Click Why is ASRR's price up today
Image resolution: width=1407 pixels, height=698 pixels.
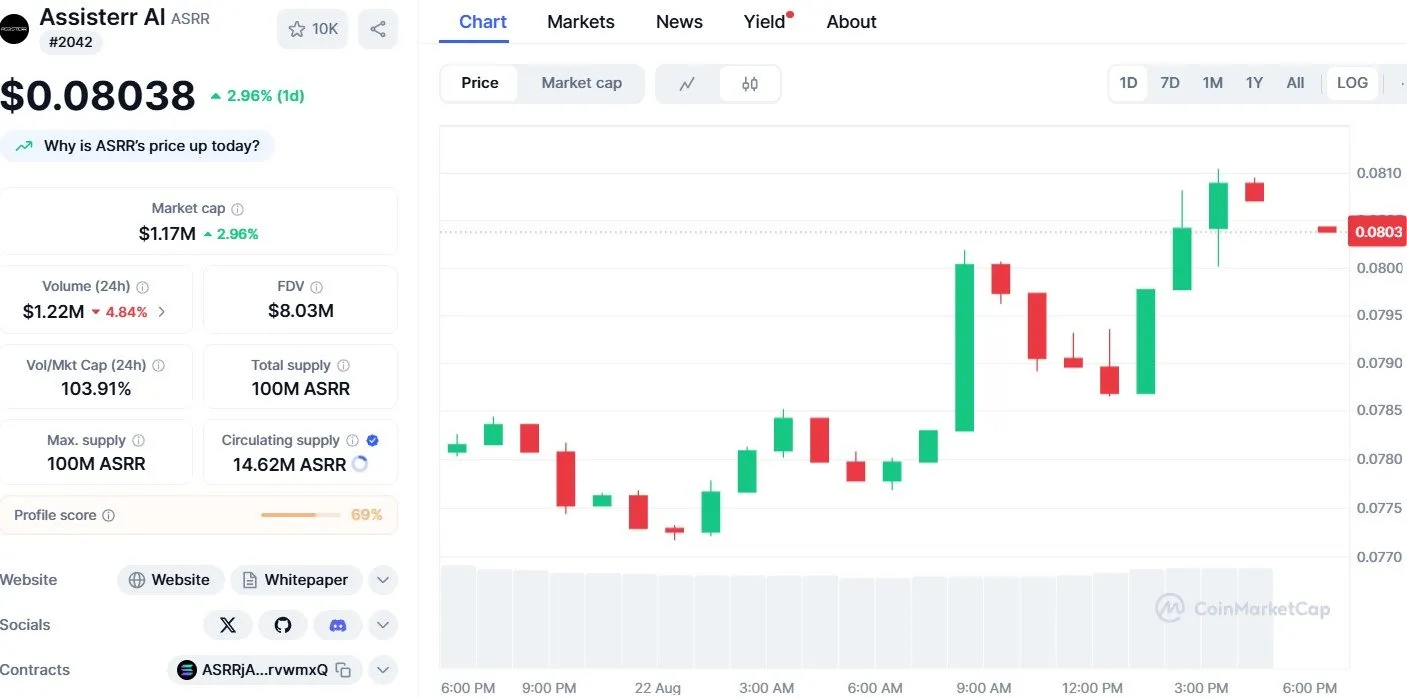click(x=139, y=146)
